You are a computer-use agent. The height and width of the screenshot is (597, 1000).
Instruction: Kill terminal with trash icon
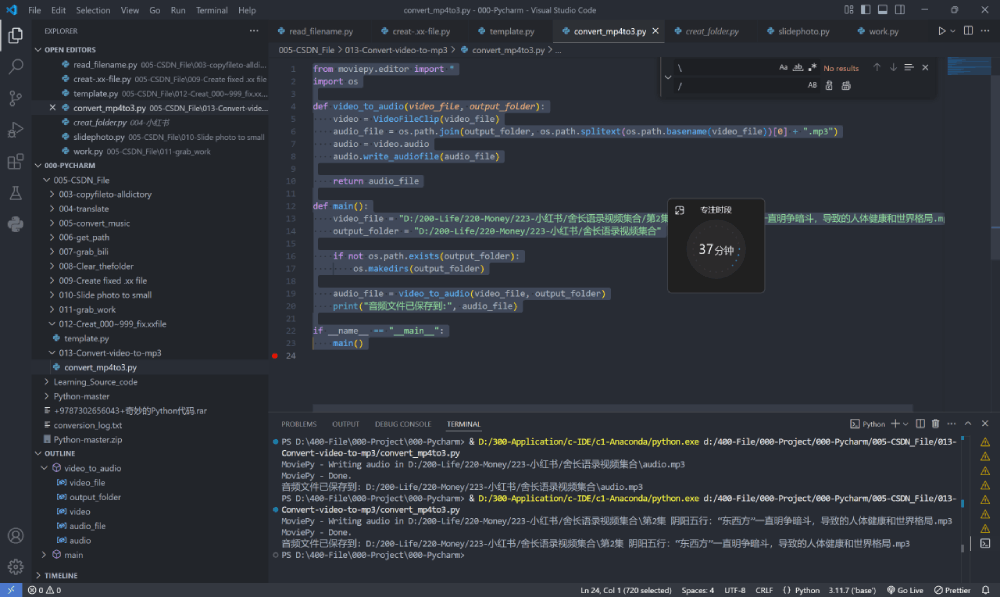tap(936, 424)
